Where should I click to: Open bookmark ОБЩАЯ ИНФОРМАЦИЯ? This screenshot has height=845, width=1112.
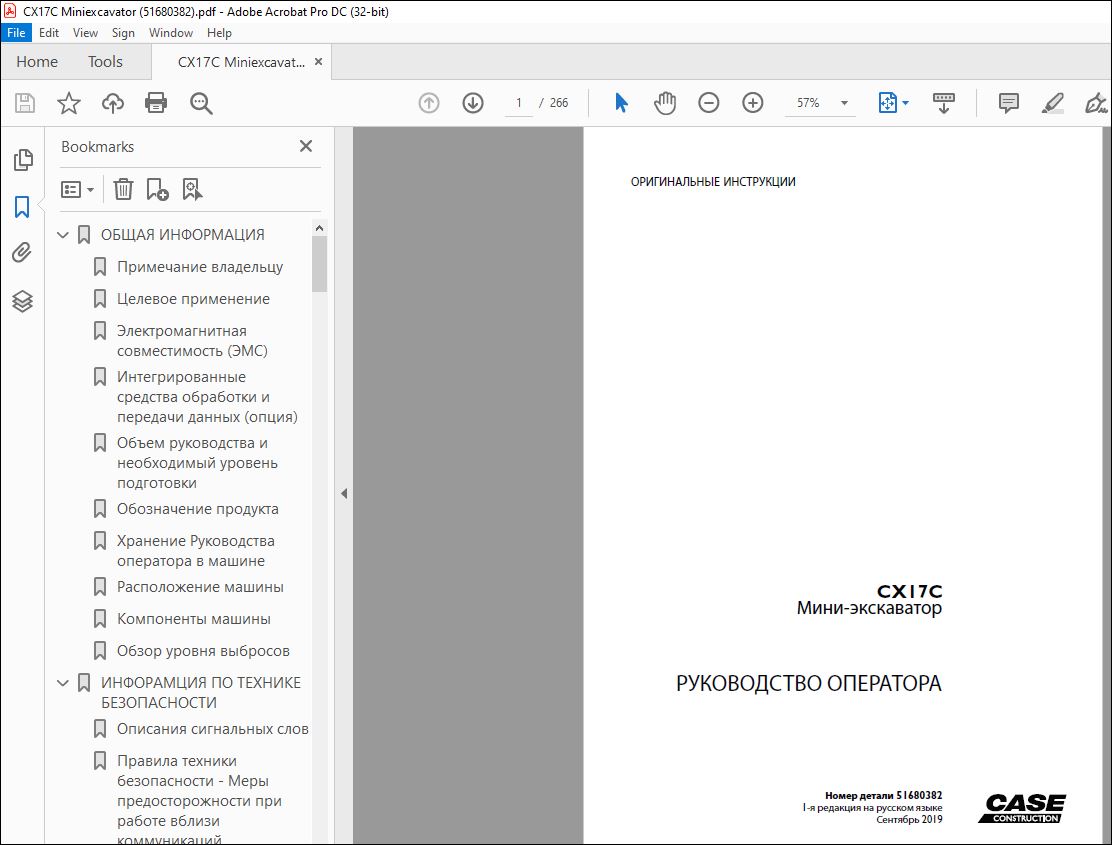pos(182,235)
